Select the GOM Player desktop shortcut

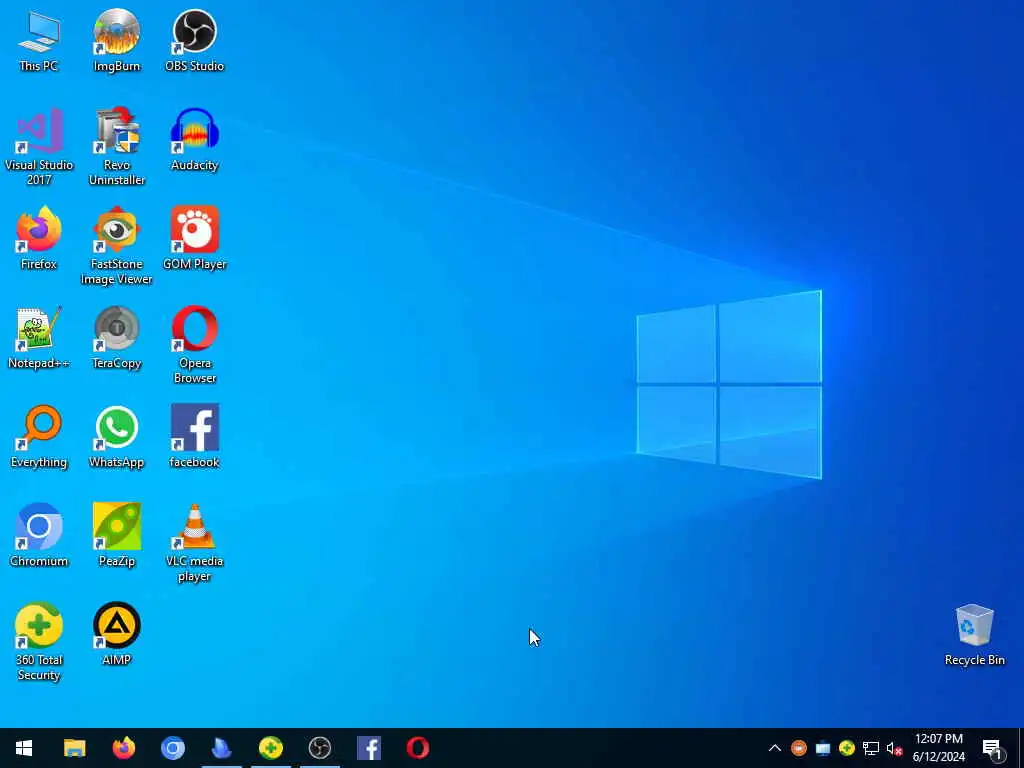194,238
